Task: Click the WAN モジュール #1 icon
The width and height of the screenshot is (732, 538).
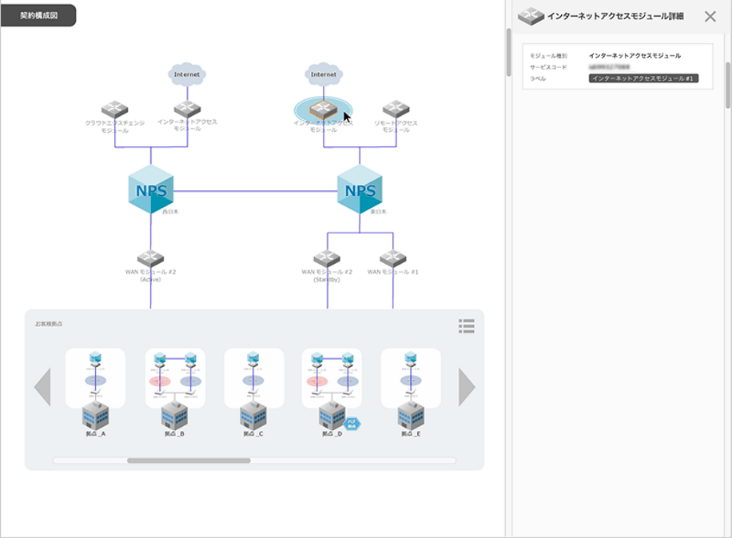Action: [x=393, y=258]
